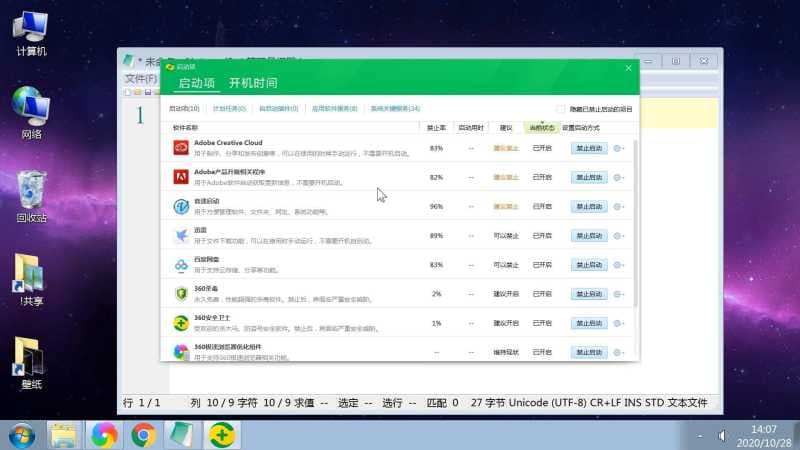800x450 pixels.
Task: Open gear dropdown for 迅雷
Action: tap(618, 236)
